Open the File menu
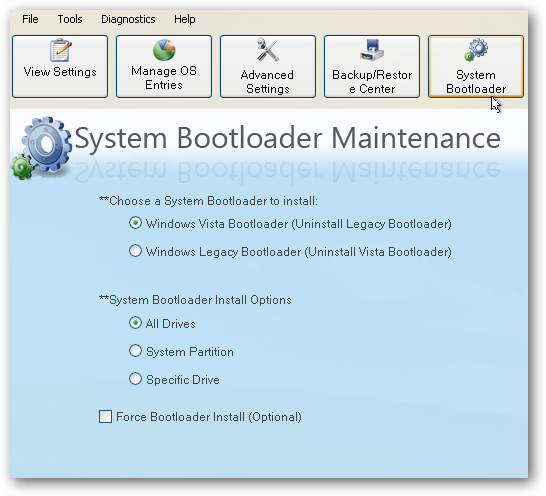 tap(30, 19)
